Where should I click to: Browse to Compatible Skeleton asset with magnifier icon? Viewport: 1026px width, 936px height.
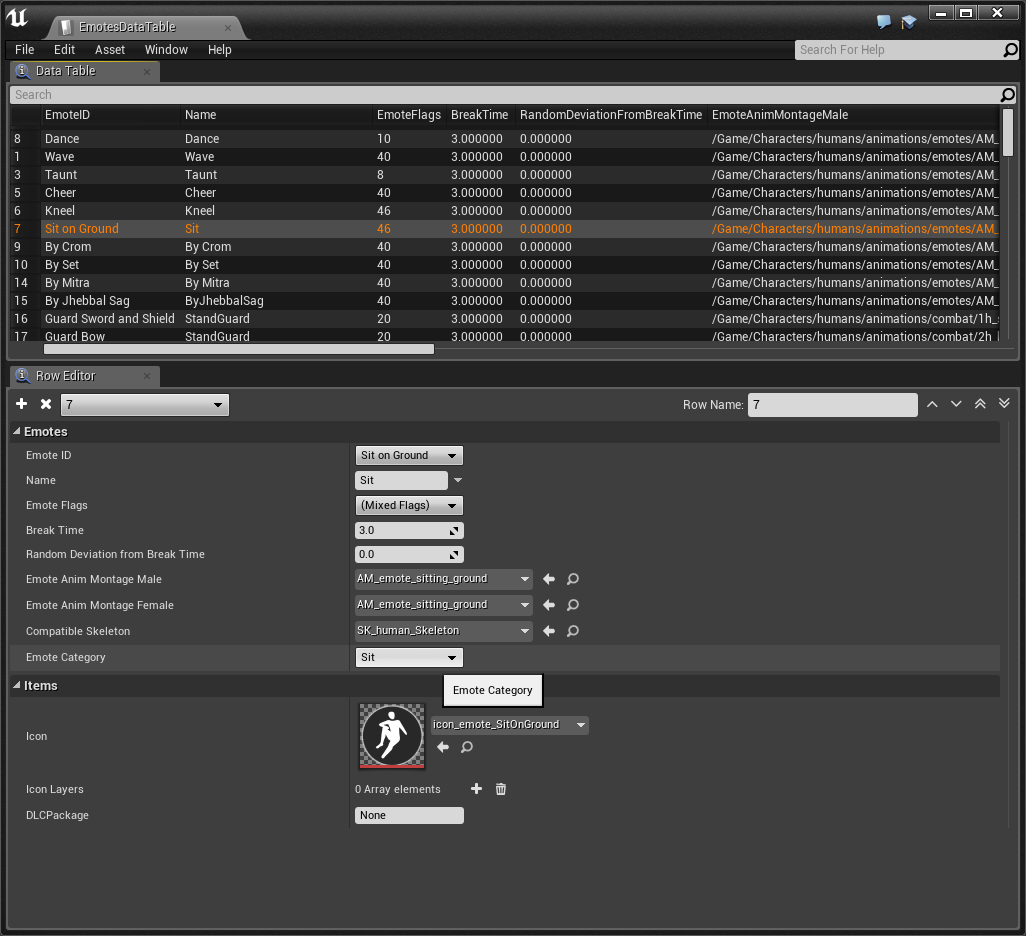pos(573,631)
